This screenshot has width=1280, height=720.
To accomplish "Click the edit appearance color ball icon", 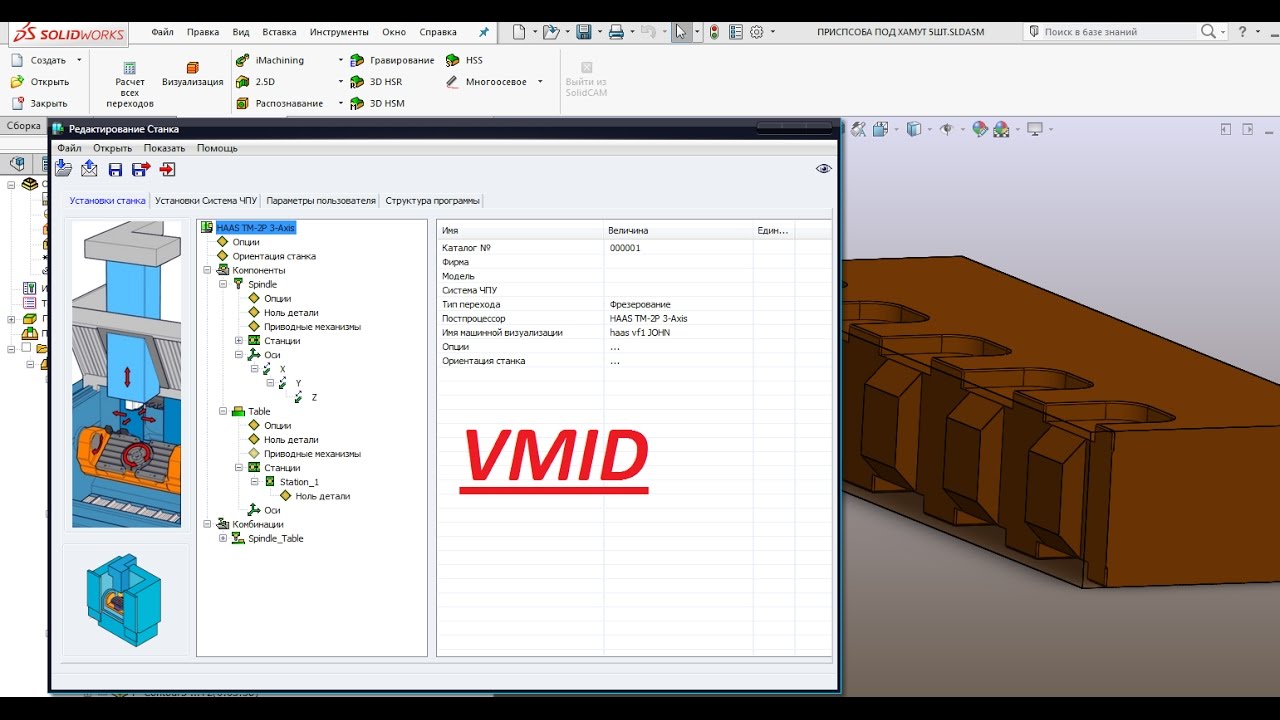I will 980,129.
